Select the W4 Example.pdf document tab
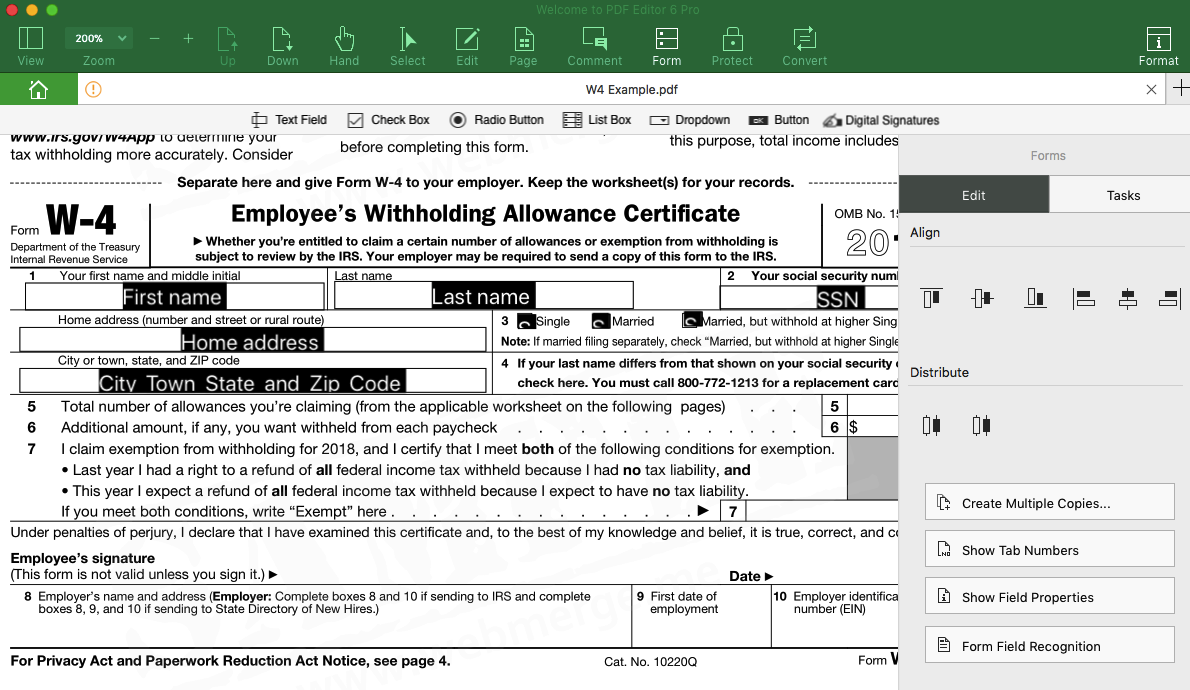The width and height of the screenshot is (1190, 690). [631, 90]
